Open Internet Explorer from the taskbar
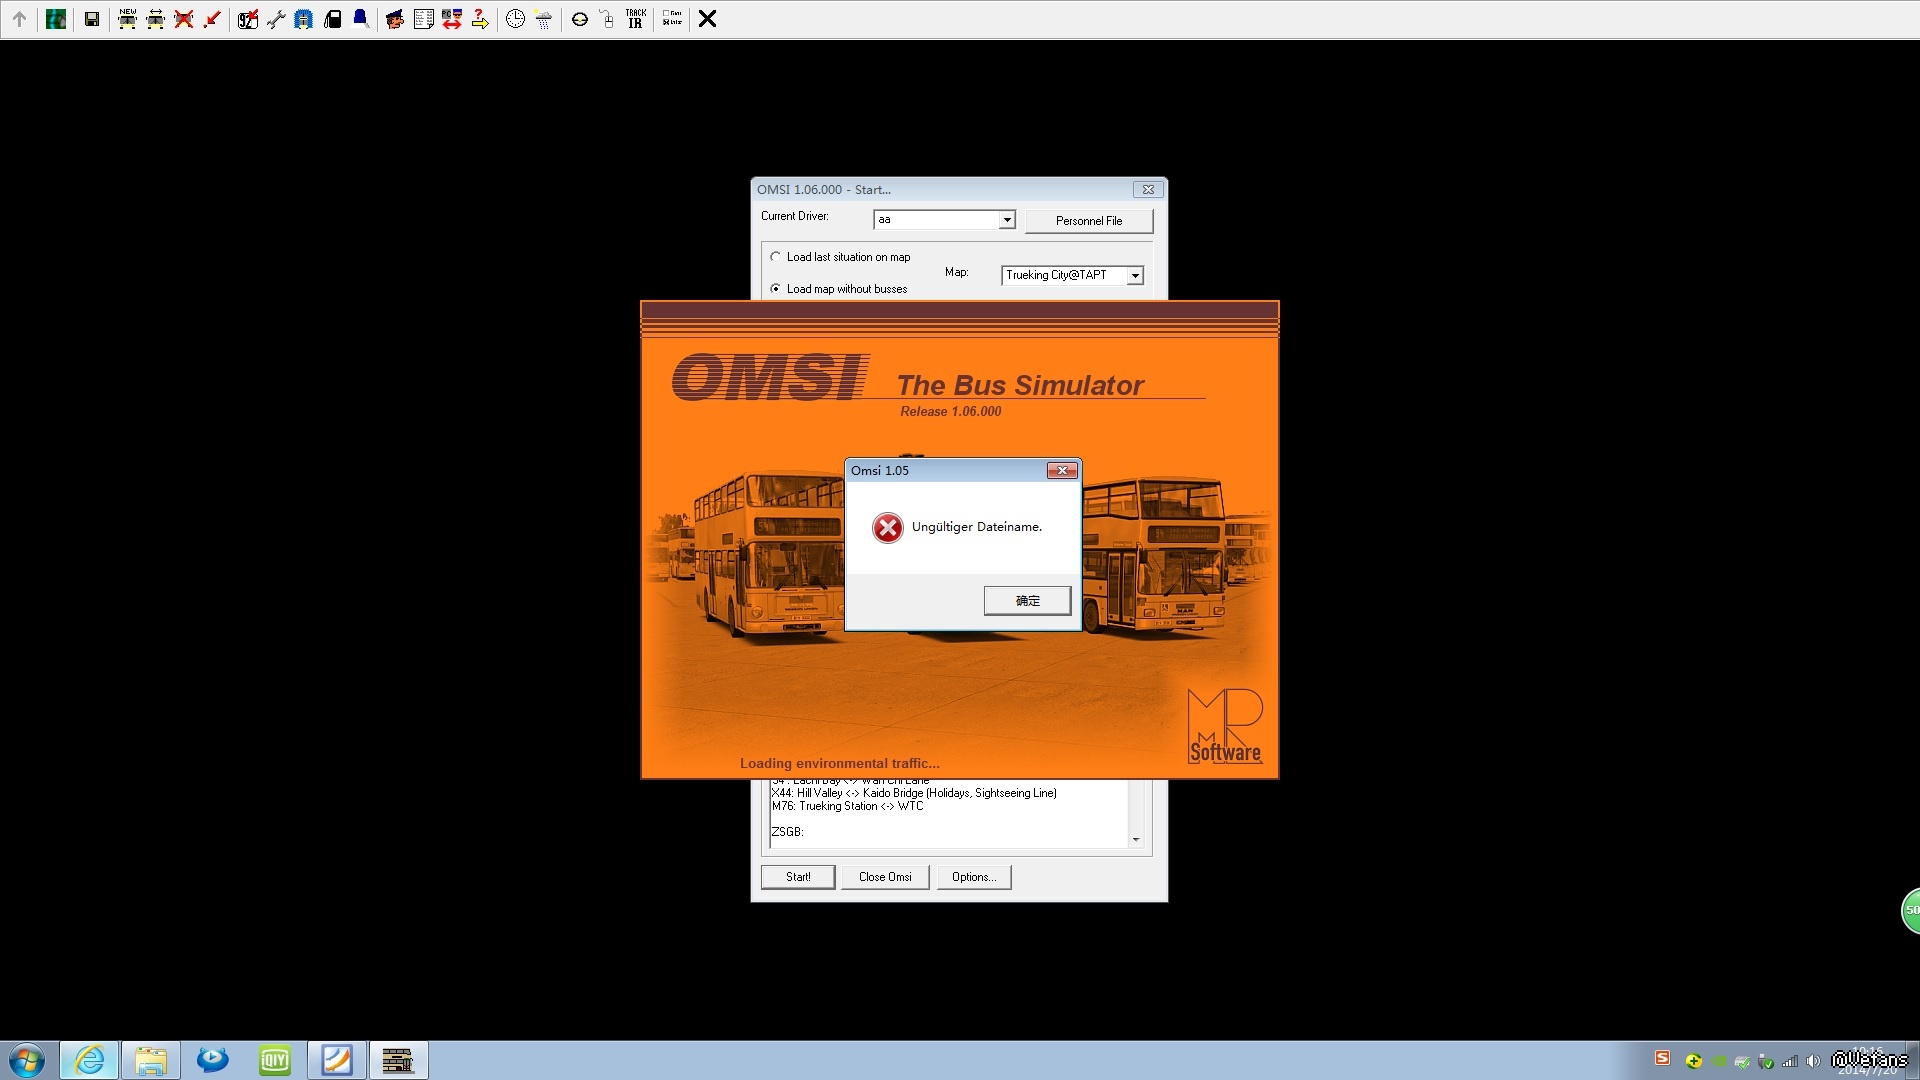Viewport: 1920px width, 1080px height. [x=90, y=1060]
